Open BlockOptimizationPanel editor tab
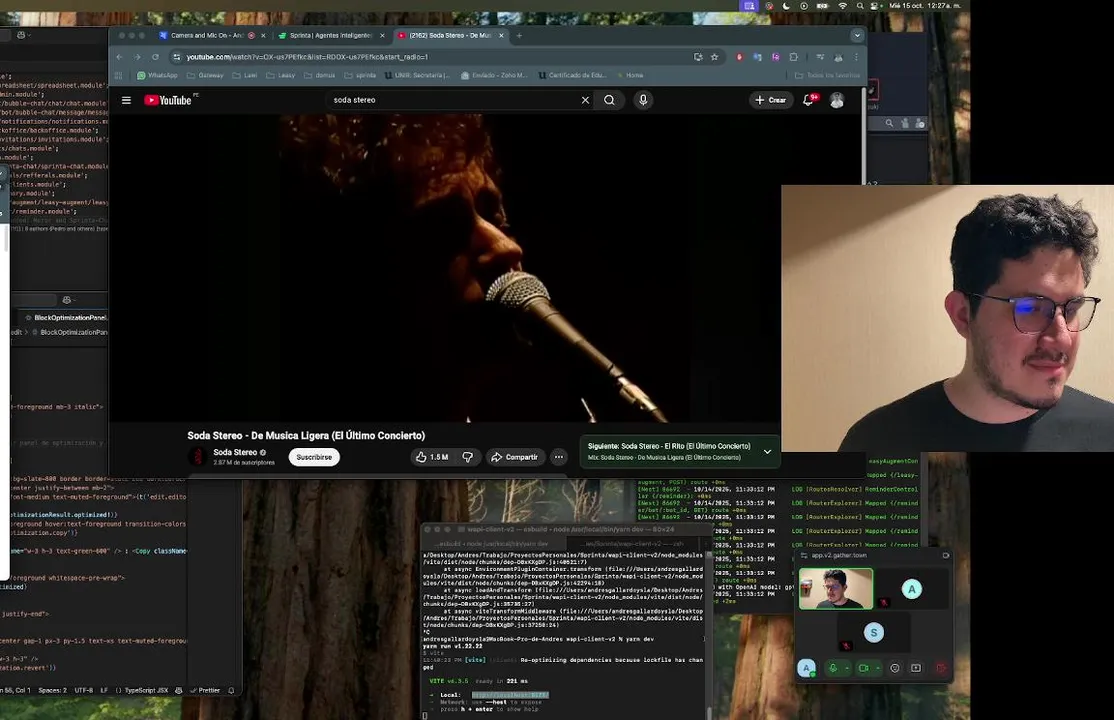This screenshot has height=720, width=1114. tap(65, 318)
